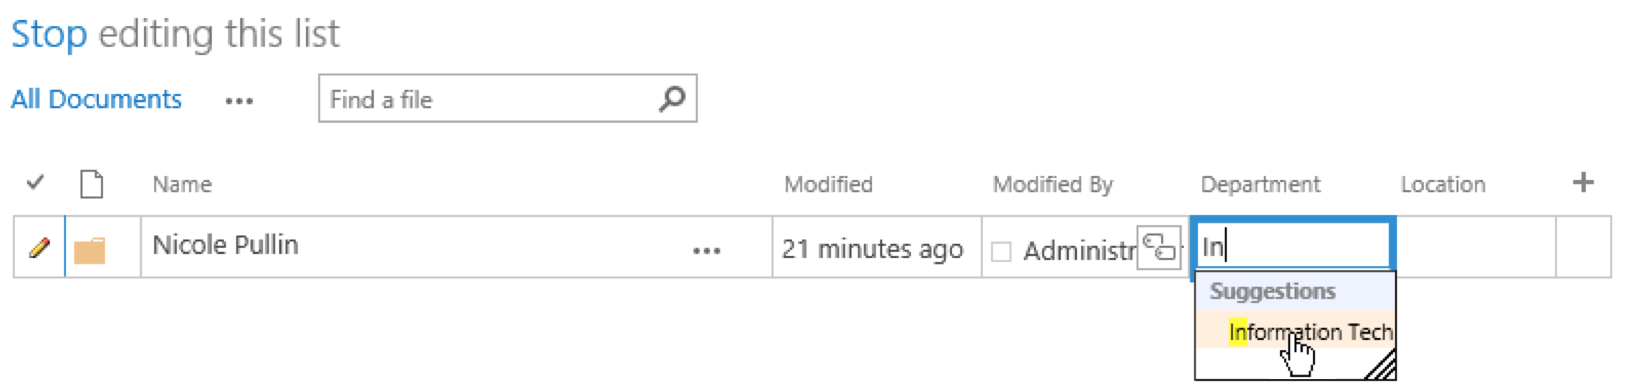Sort by the Modified column header
The height and width of the screenshot is (392, 1634).
pyautogui.click(x=828, y=184)
